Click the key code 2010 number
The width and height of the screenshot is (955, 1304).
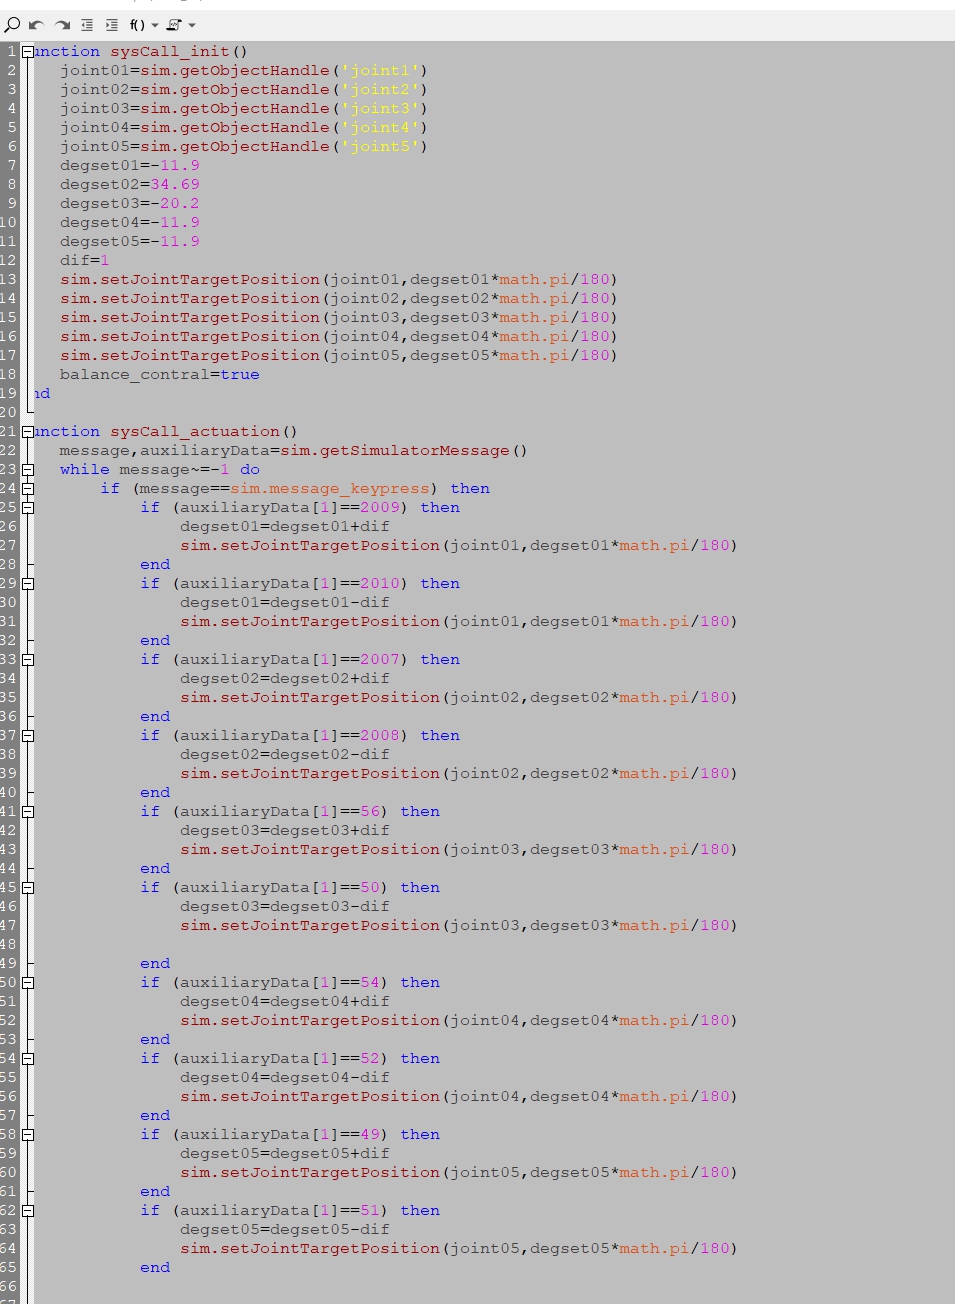pyautogui.click(x=380, y=584)
